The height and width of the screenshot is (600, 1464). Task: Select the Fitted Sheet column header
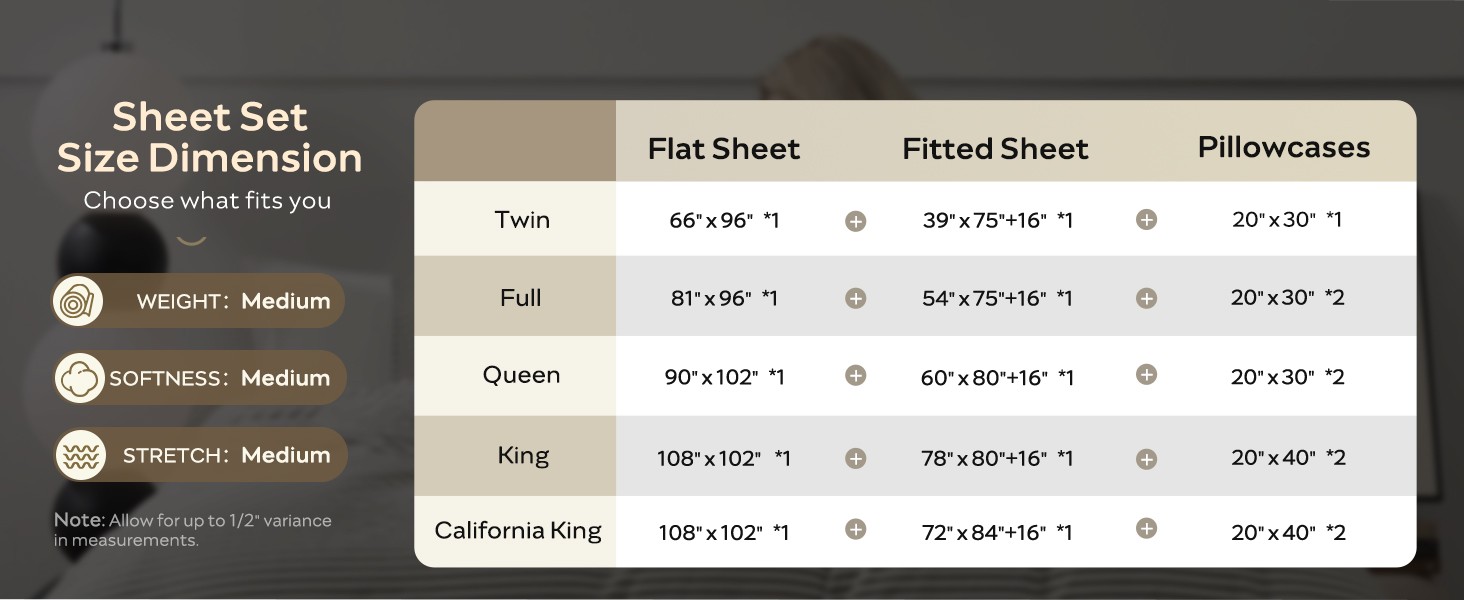995,149
